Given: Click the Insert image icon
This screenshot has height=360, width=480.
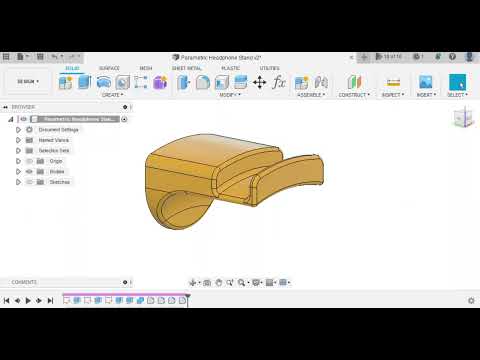Looking at the screenshot, I should pyautogui.click(x=426, y=82).
